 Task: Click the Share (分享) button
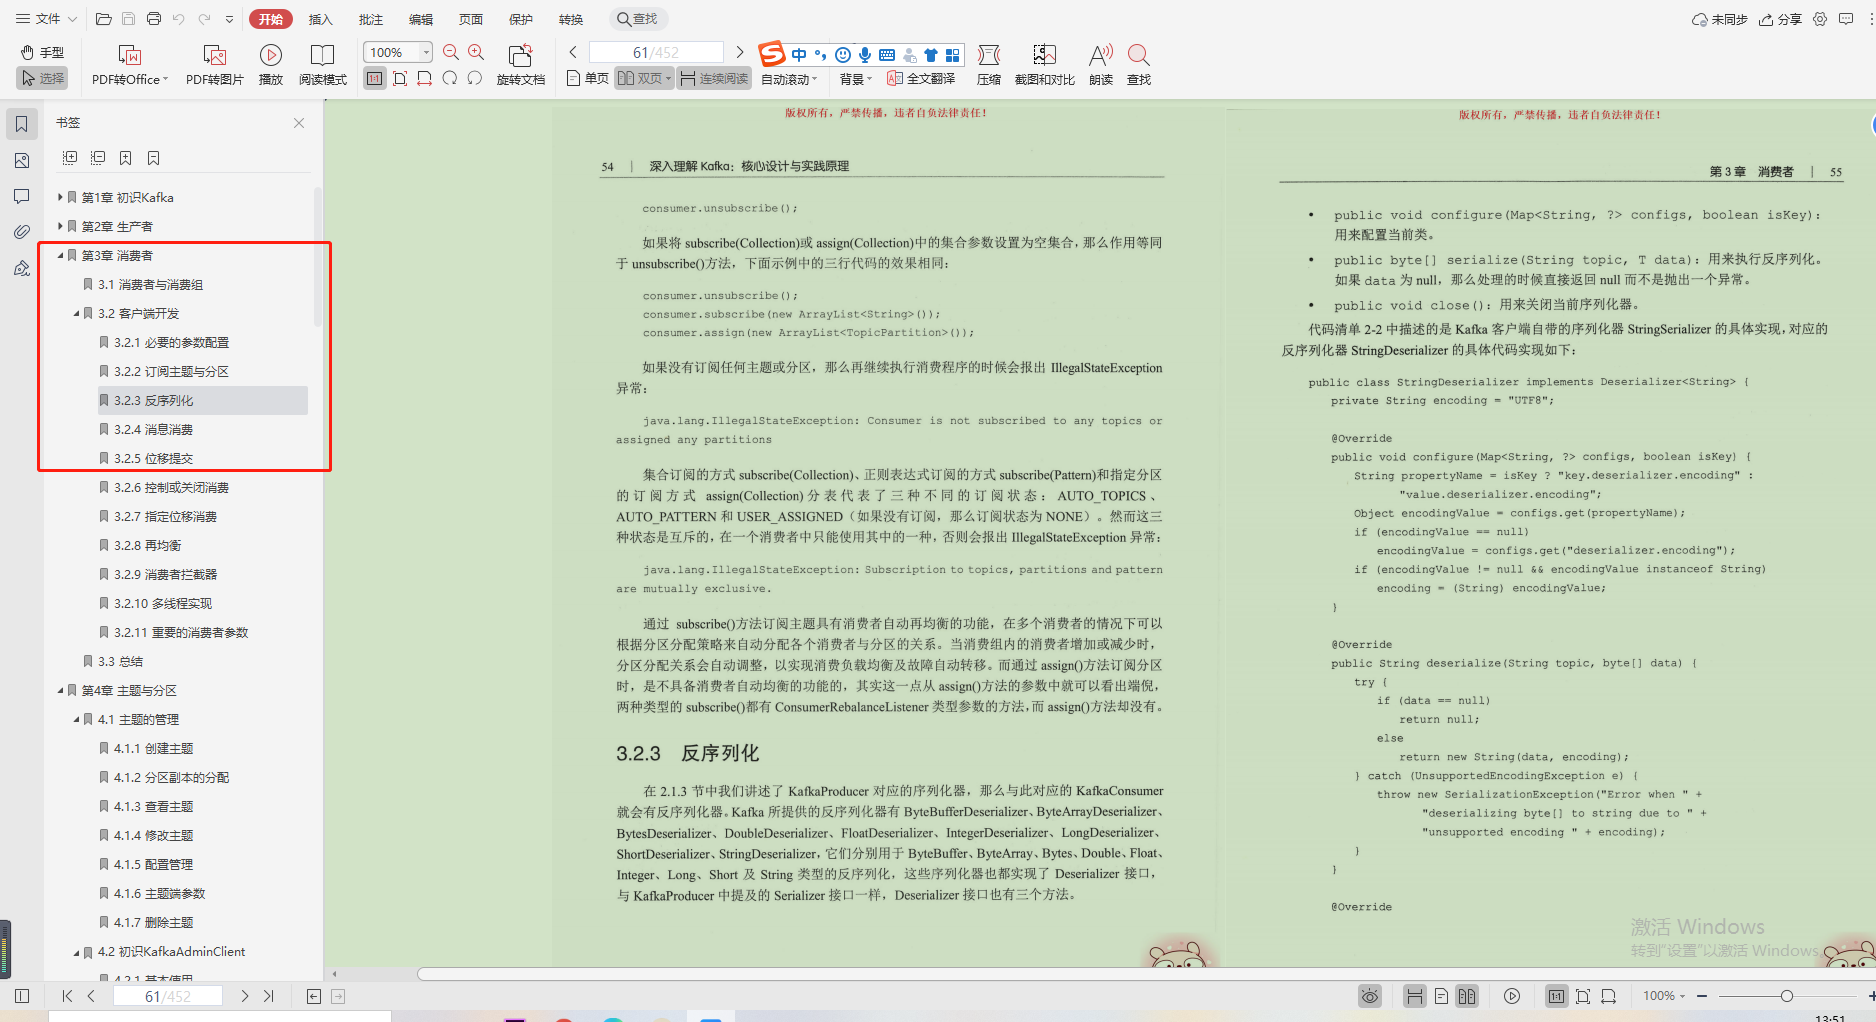1781,19
